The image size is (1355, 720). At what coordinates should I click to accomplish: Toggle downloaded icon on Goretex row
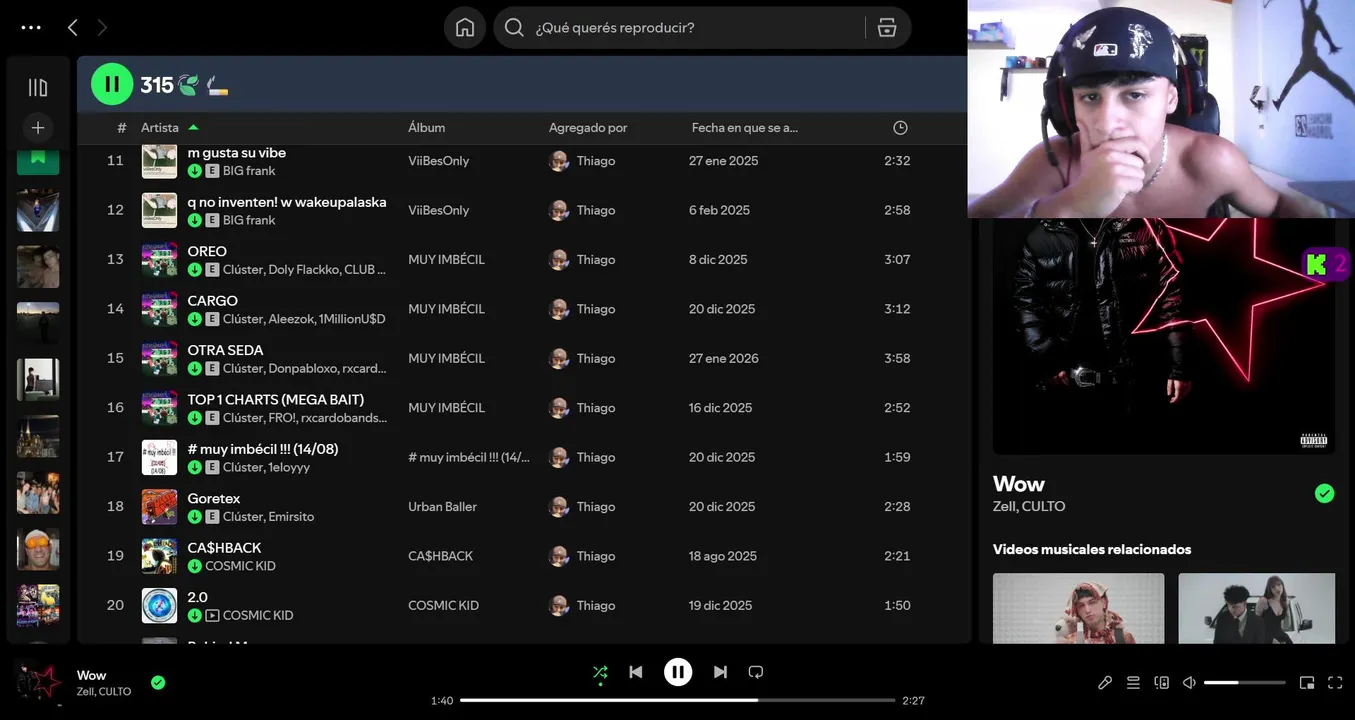point(195,517)
